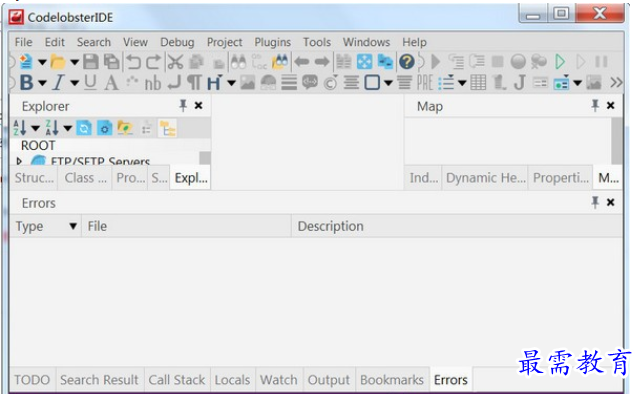Viewport: 640px width, 394px height.
Task: Click the green Run debug play icon
Action: 560,62
